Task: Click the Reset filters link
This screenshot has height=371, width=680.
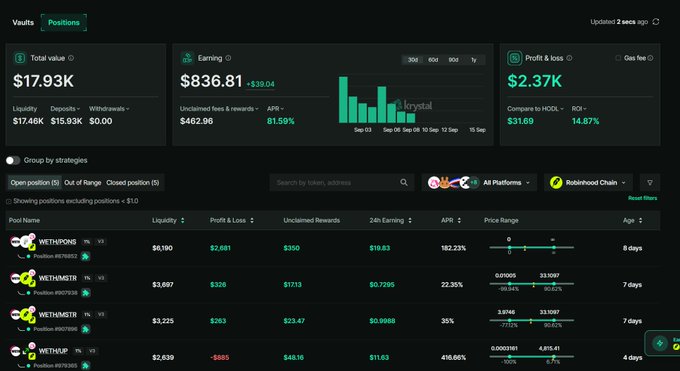Action: (642, 198)
